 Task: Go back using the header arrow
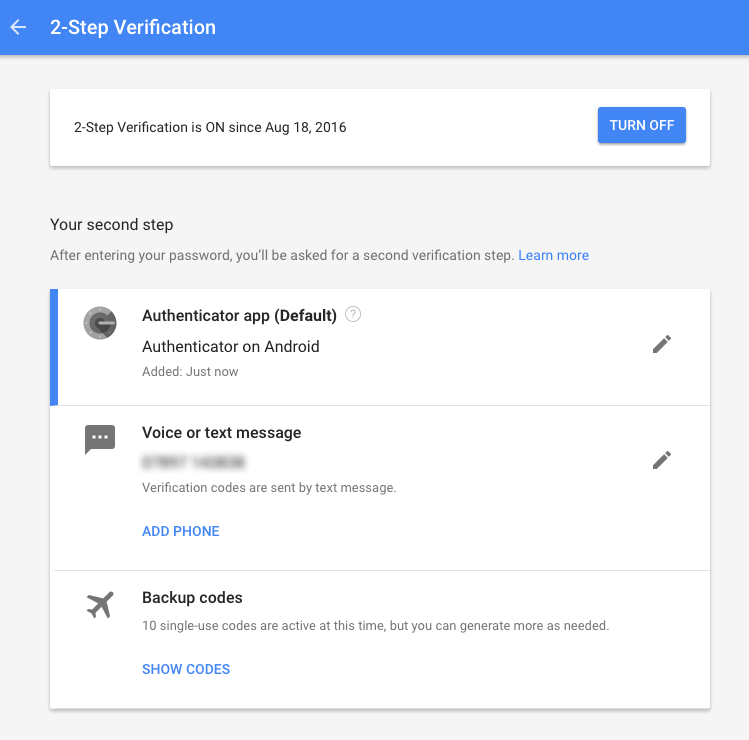(x=18, y=27)
